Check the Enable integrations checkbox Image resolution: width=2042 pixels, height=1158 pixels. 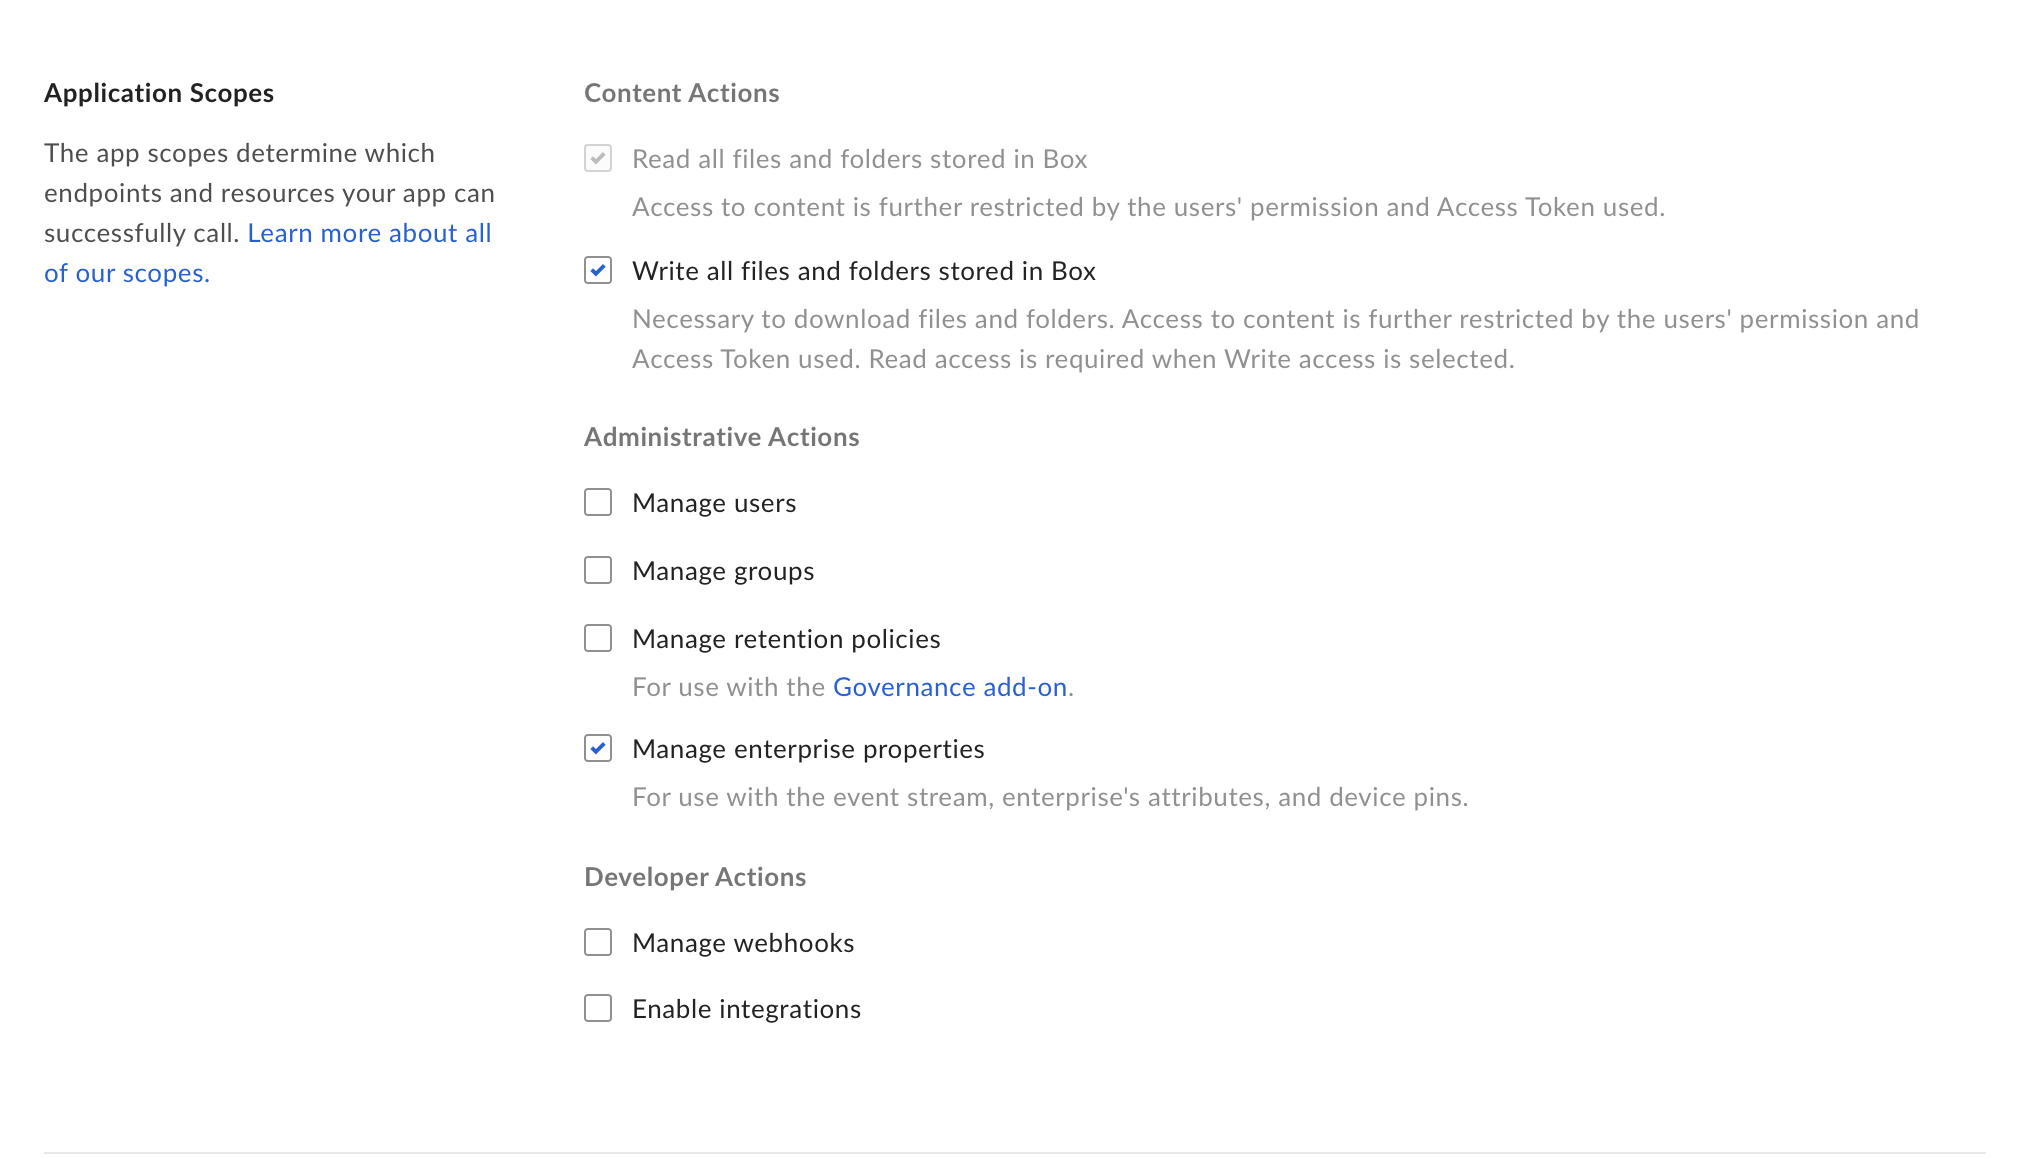(598, 1008)
